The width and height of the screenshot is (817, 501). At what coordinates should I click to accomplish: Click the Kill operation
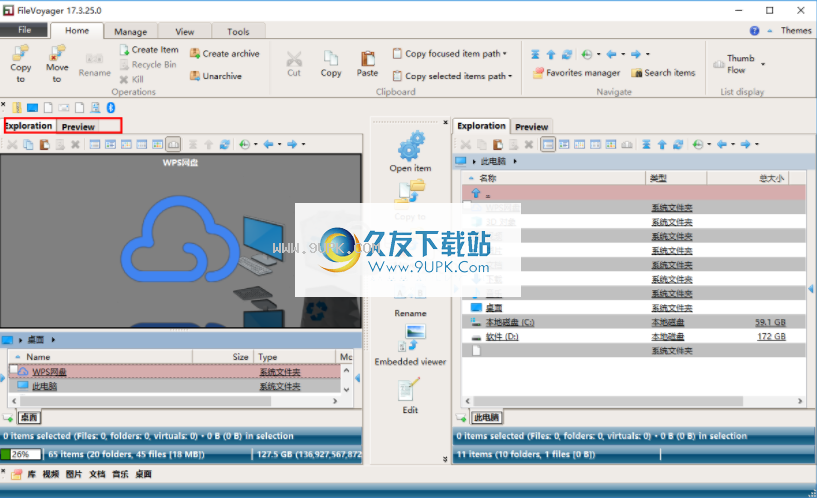(x=131, y=79)
